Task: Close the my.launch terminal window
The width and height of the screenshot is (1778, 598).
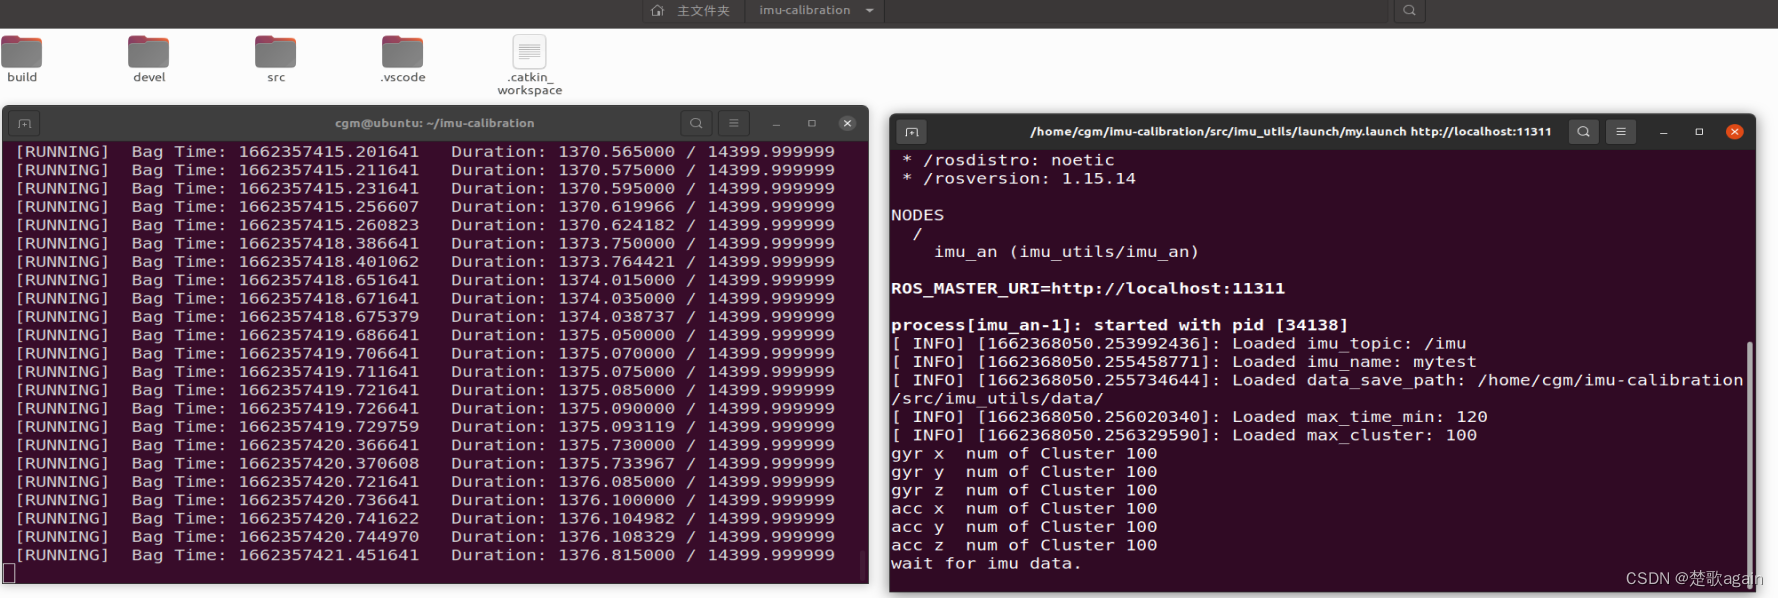Action: pos(1735,131)
